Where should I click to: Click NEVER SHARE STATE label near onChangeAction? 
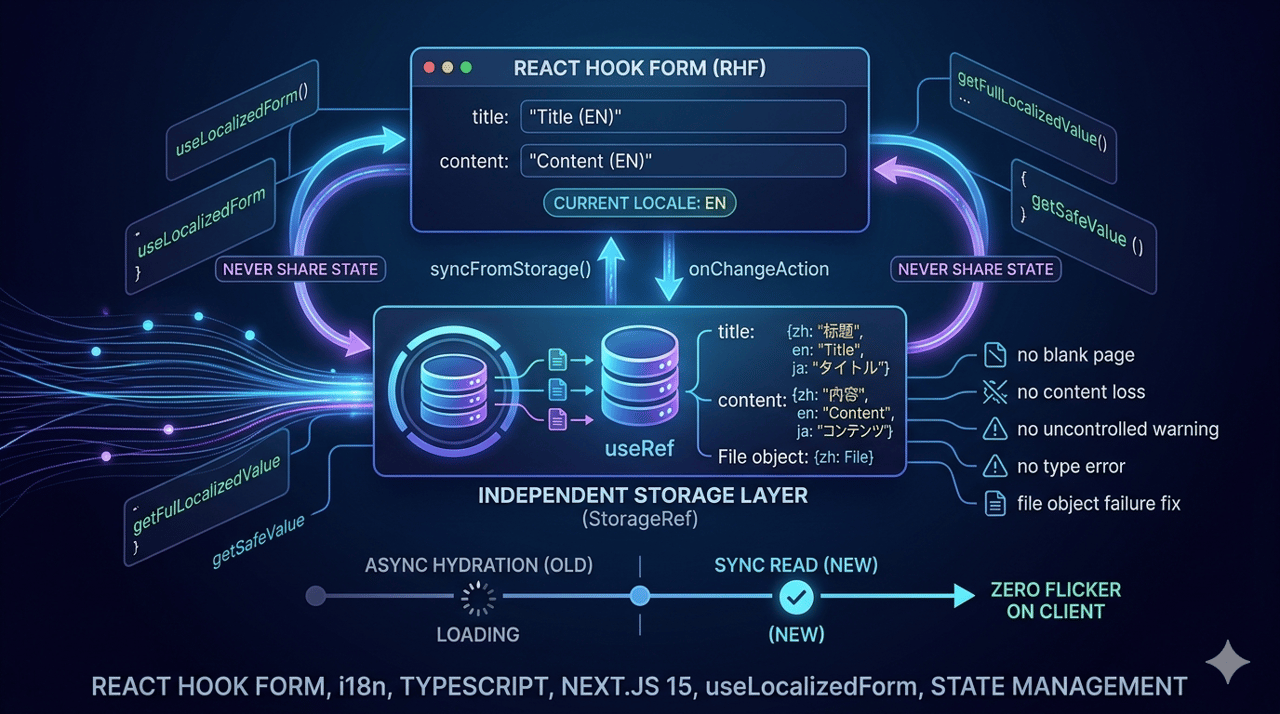(x=975, y=269)
